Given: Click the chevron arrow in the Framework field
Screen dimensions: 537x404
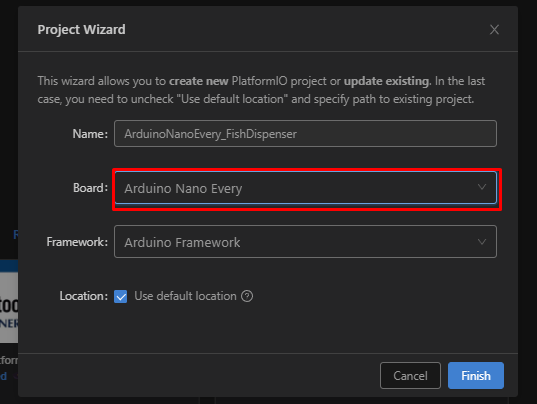Looking at the screenshot, I should (482, 242).
